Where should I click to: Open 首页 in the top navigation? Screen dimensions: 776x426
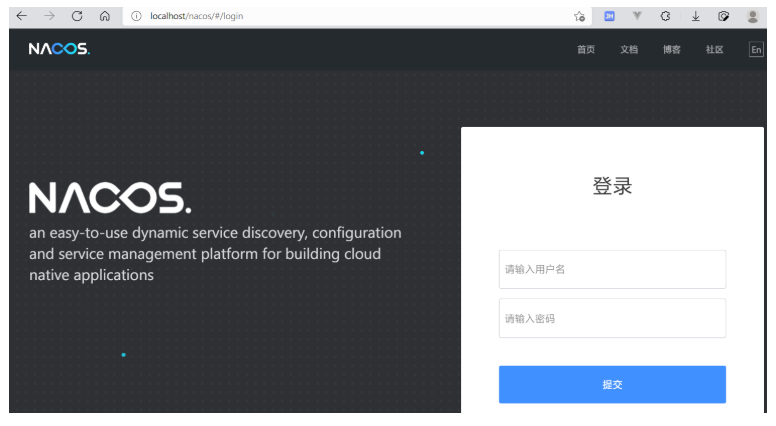(586, 49)
